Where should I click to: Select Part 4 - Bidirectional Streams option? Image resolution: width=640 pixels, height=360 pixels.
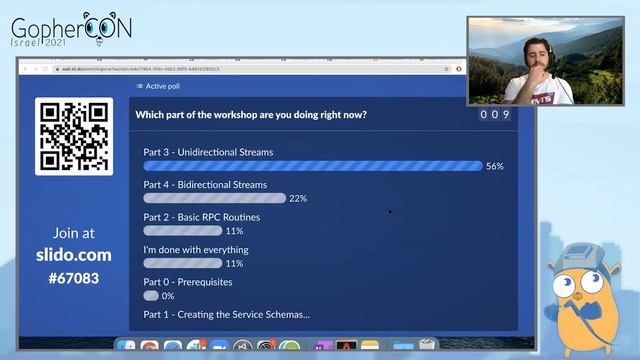pos(205,185)
